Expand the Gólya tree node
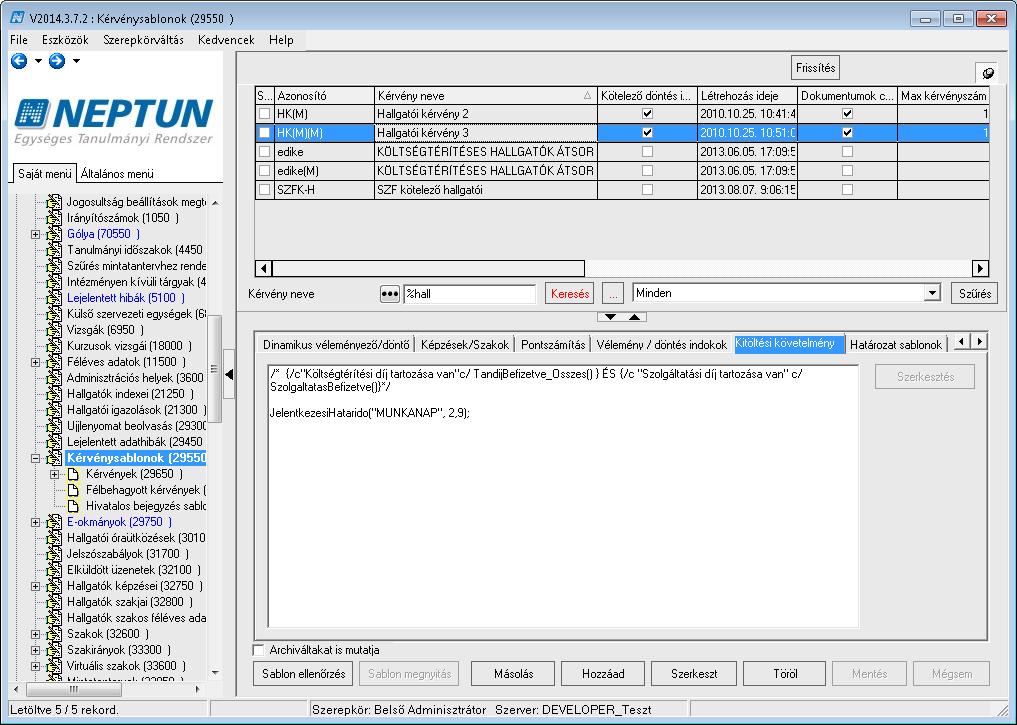1017x725 pixels. (x=36, y=234)
